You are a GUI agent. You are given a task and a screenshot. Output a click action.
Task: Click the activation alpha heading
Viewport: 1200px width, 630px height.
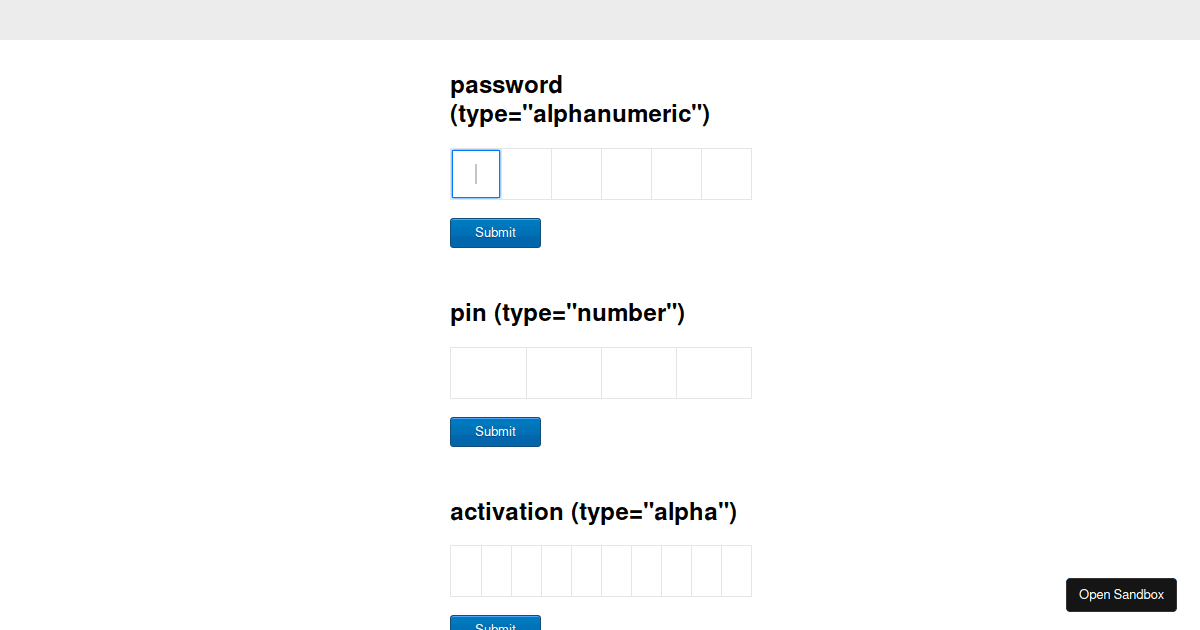pos(594,511)
